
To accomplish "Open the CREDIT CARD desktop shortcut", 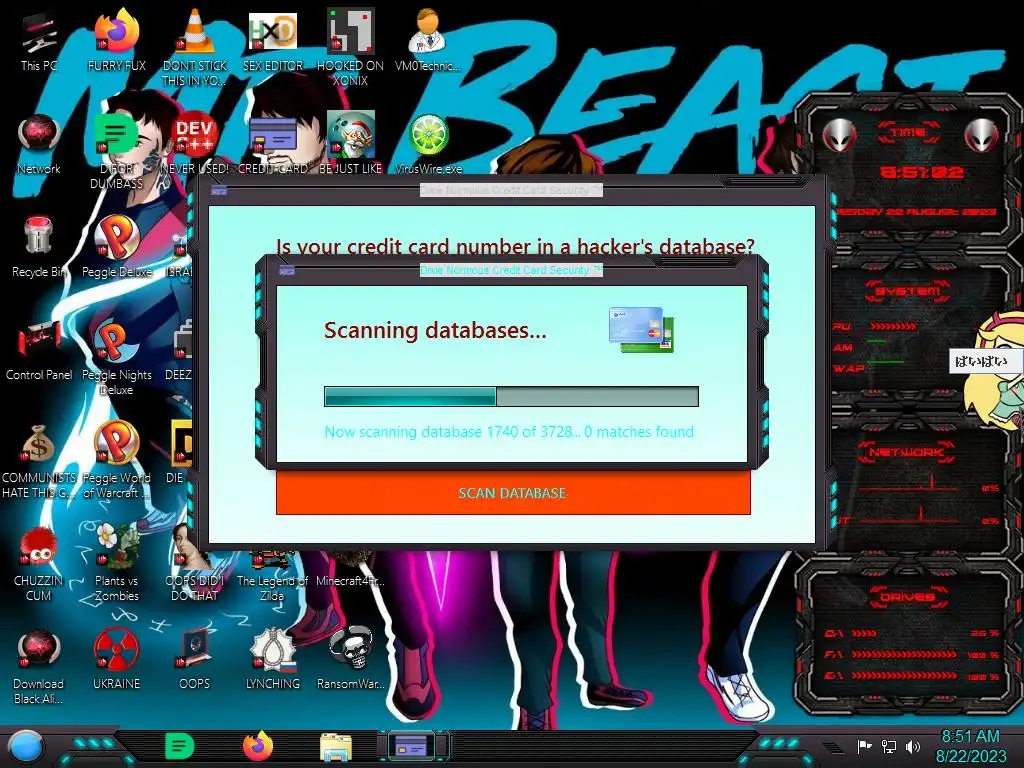I will click(x=273, y=144).
